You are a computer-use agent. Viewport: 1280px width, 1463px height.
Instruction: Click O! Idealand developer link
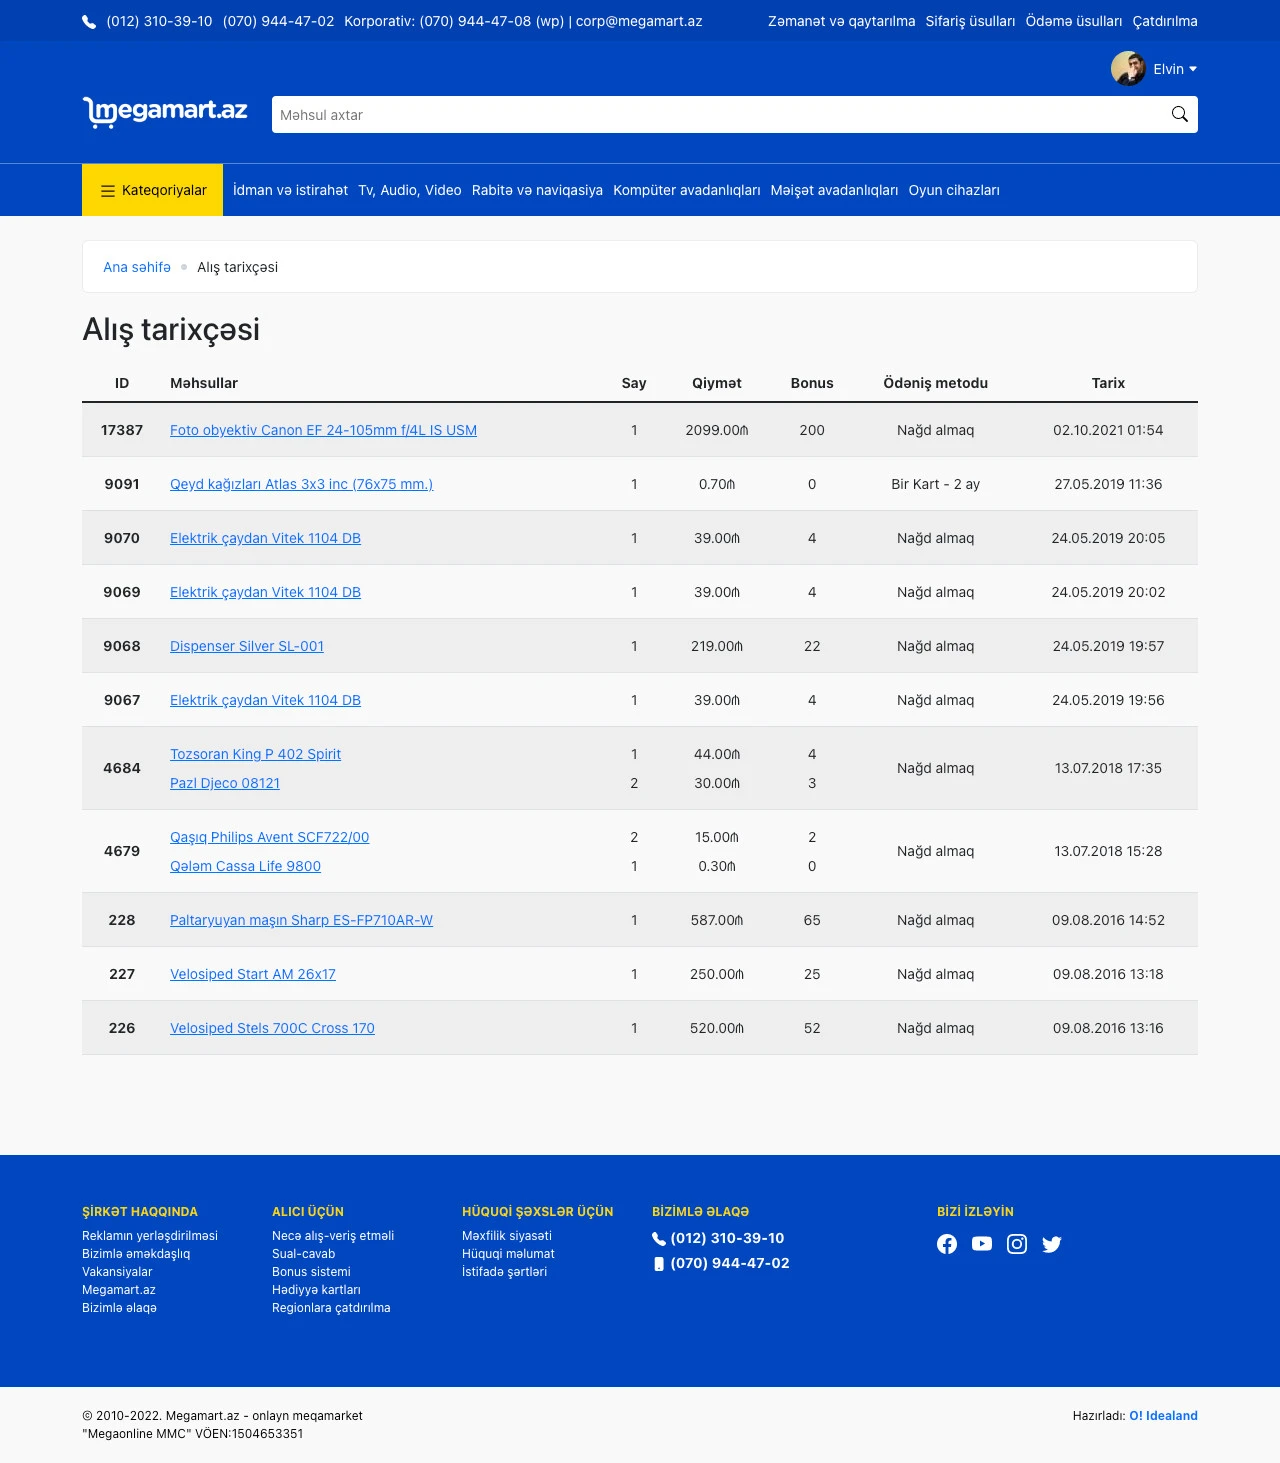click(1163, 1416)
